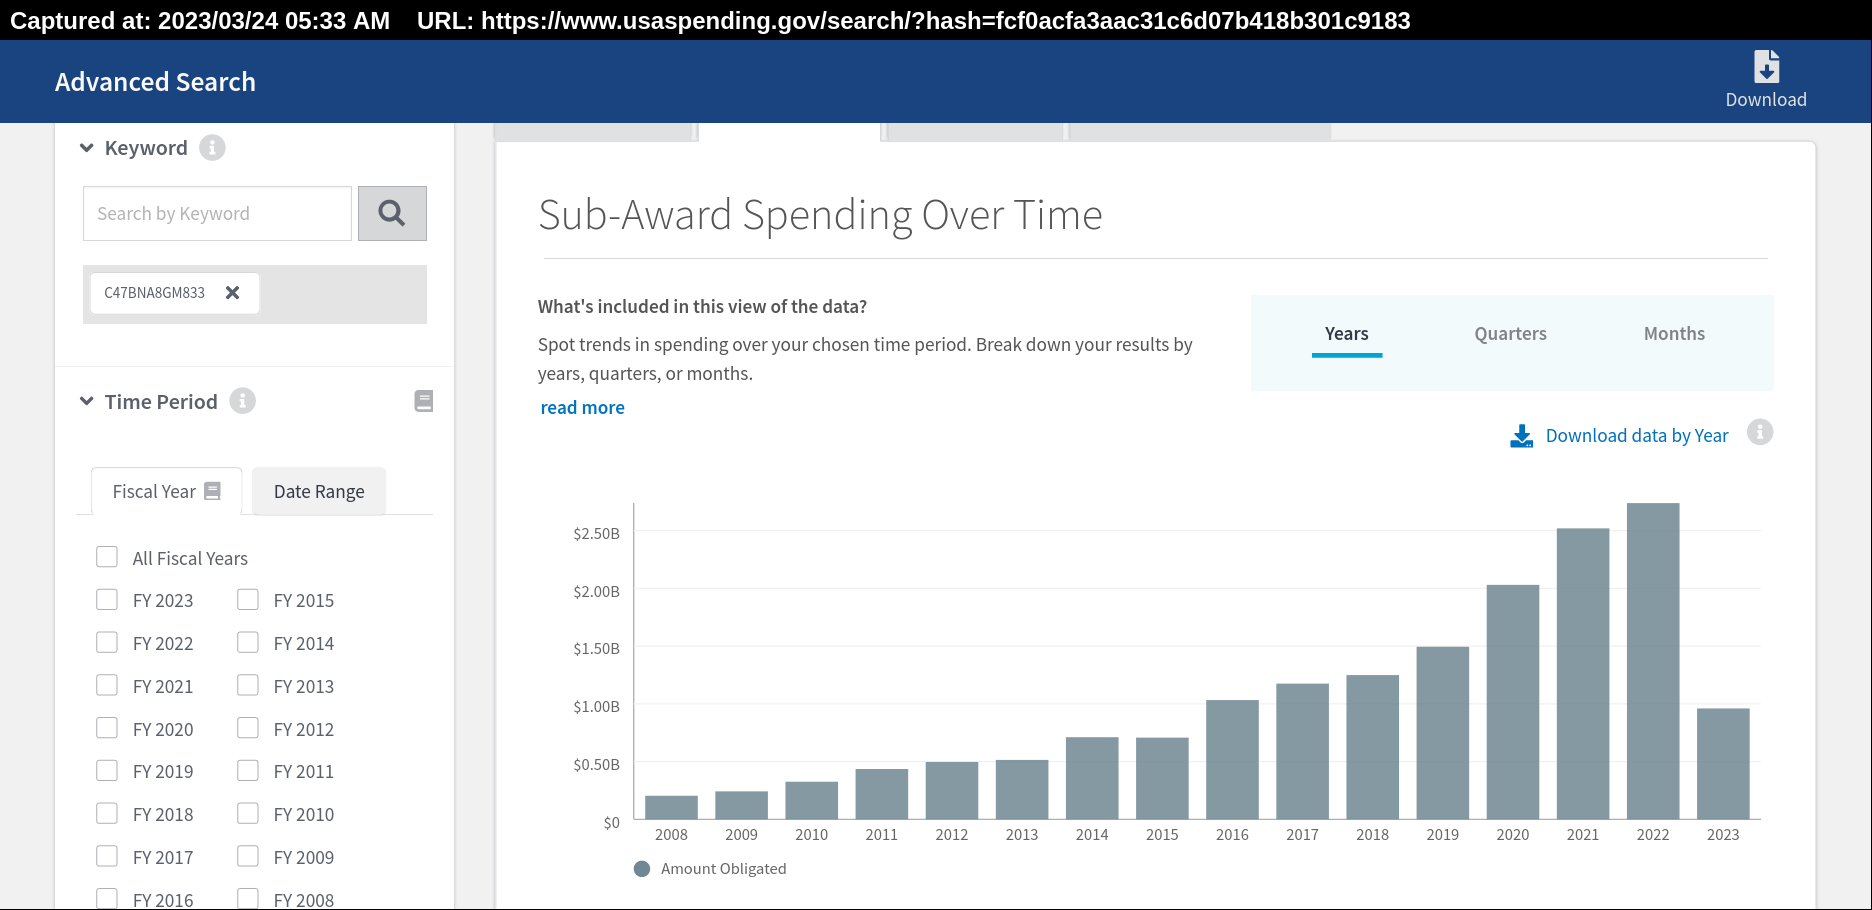Collapse the Time Period filter section
This screenshot has height=910, width=1872.
(87, 401)
